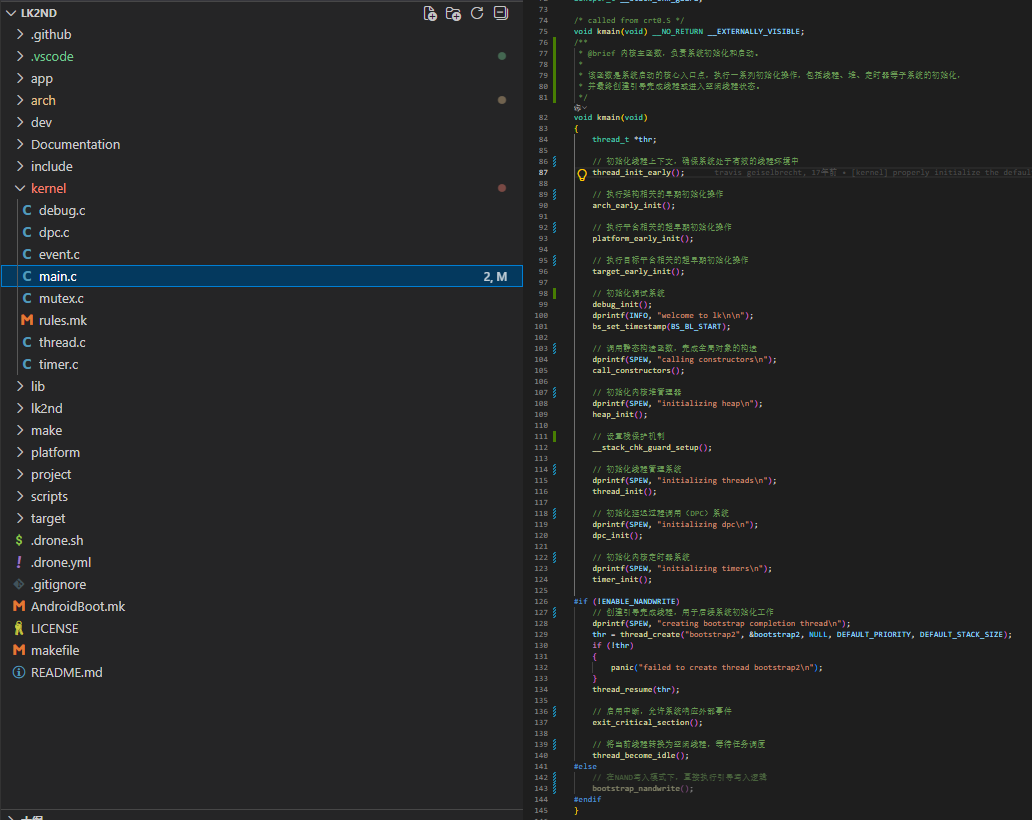The width and height of the screenshot is (1032, 820).
Task: Expand the .github folder
Action: [20, 34]
